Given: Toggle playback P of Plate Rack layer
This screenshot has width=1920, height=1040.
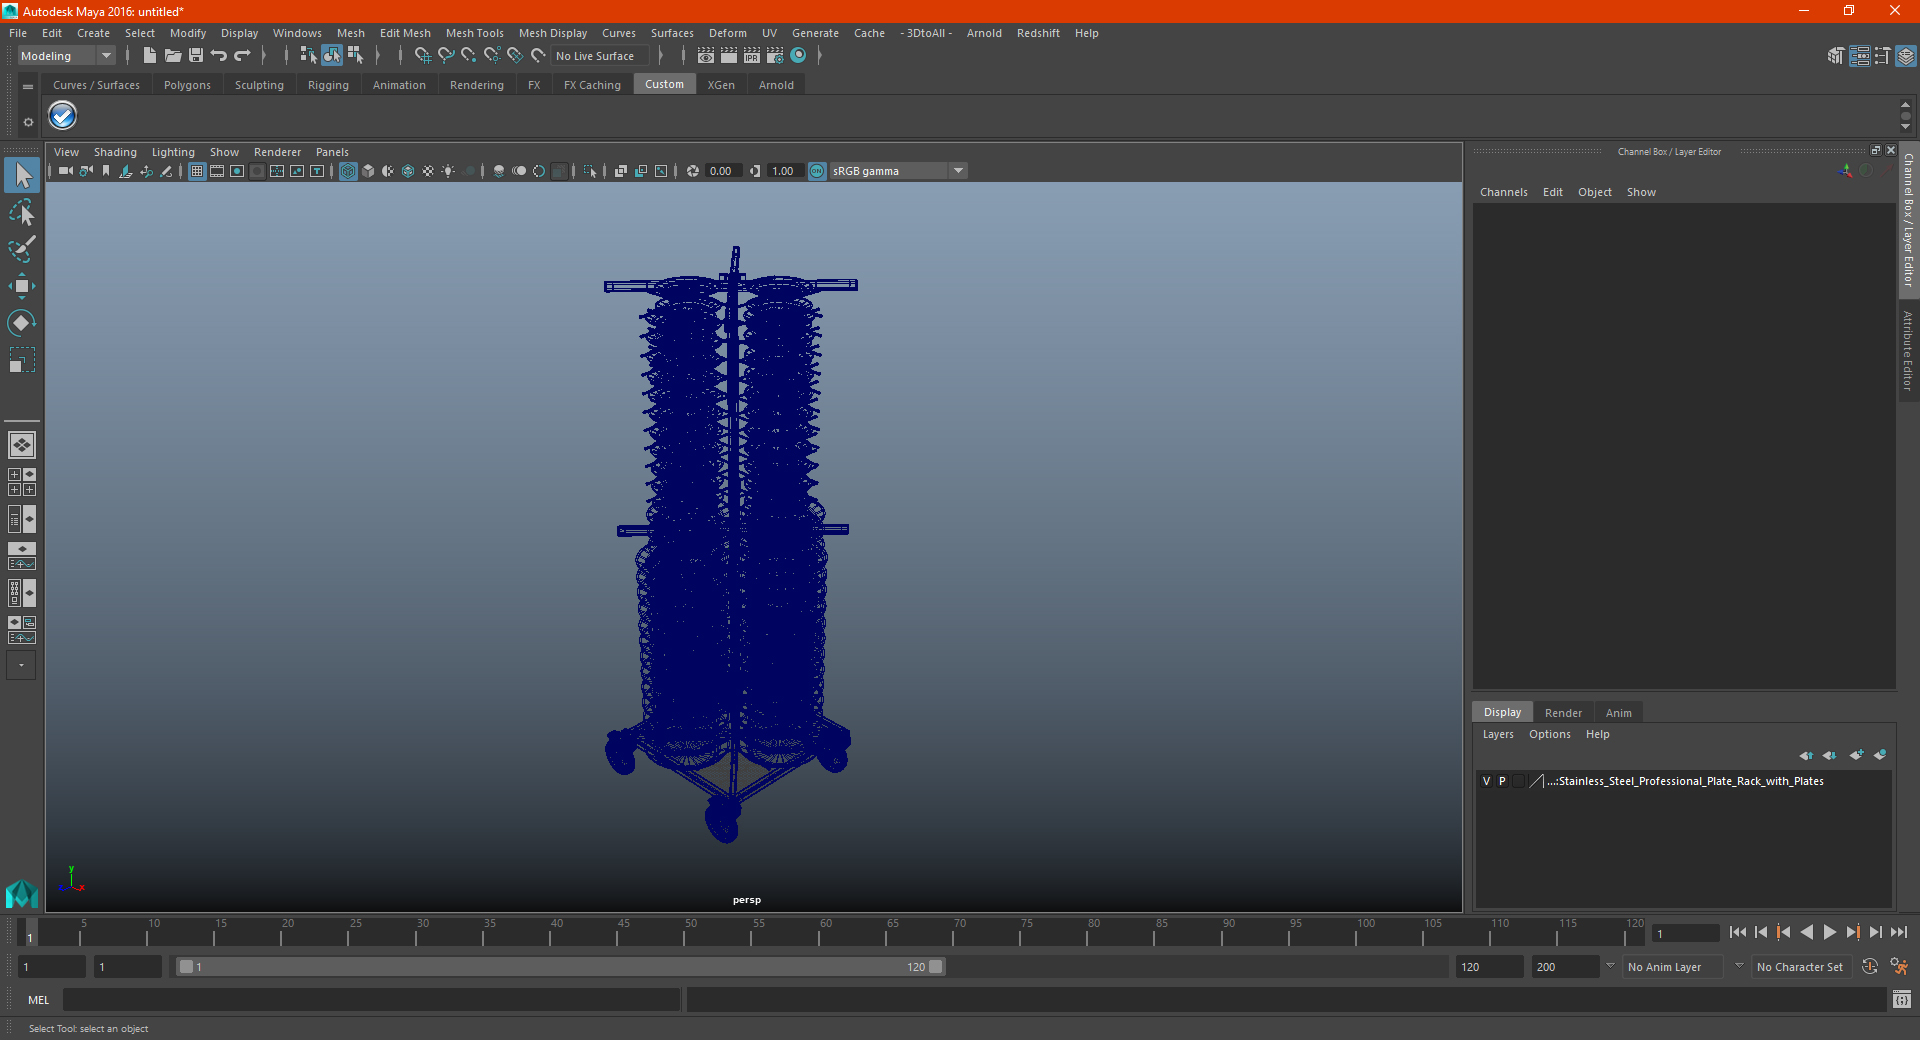Looking at the screenshot, I should (1502, 781).
